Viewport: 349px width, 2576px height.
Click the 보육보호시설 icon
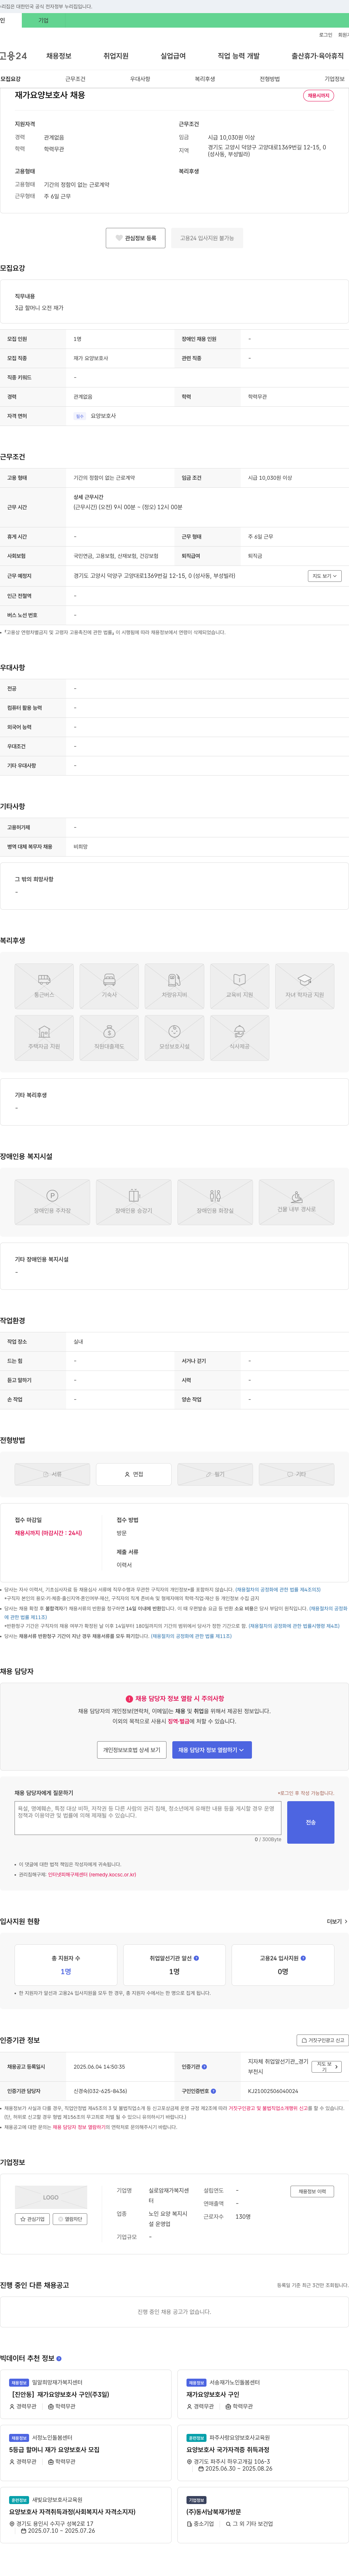(174, 1038)
